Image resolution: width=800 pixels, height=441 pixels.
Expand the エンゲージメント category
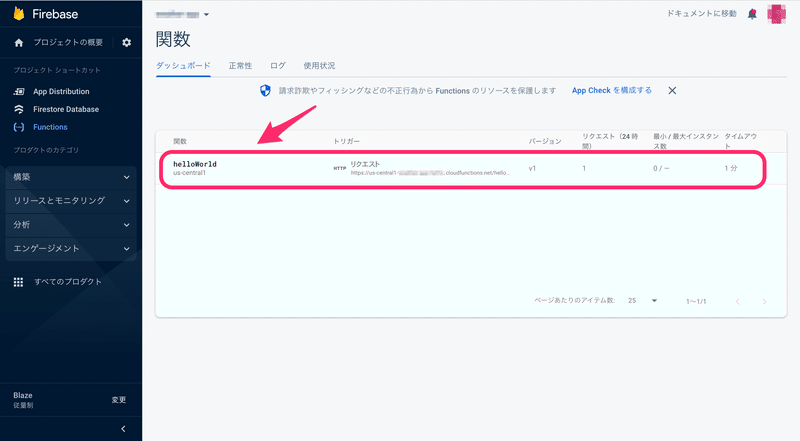71,249
